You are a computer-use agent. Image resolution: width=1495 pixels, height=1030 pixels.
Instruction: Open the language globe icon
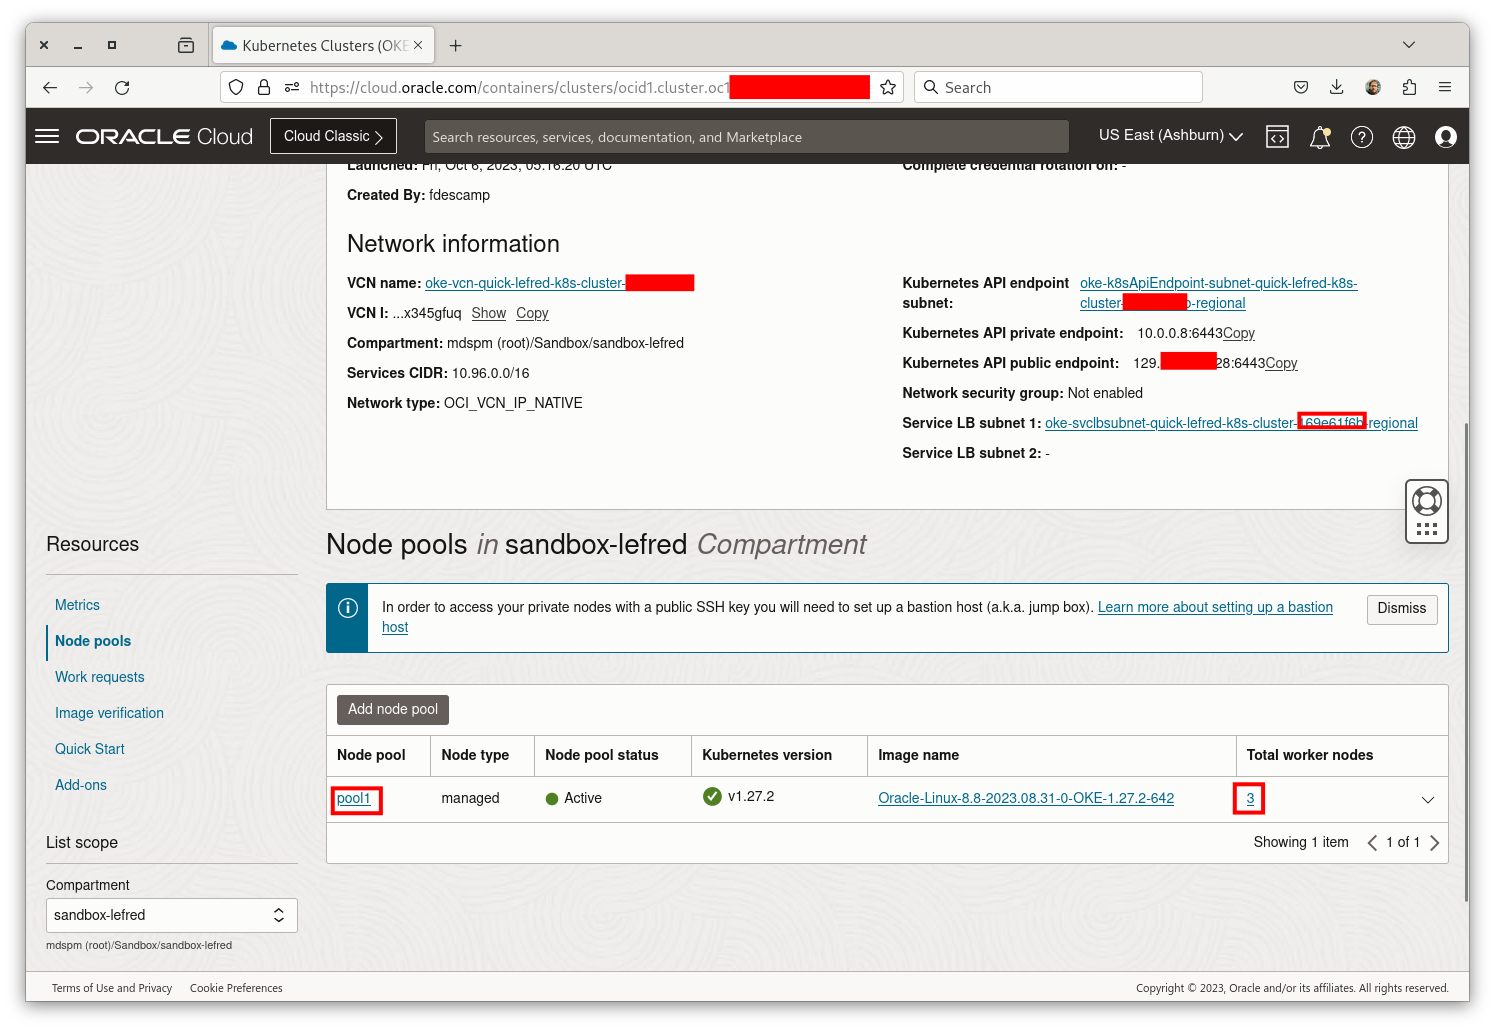(x=1404, y=137)
